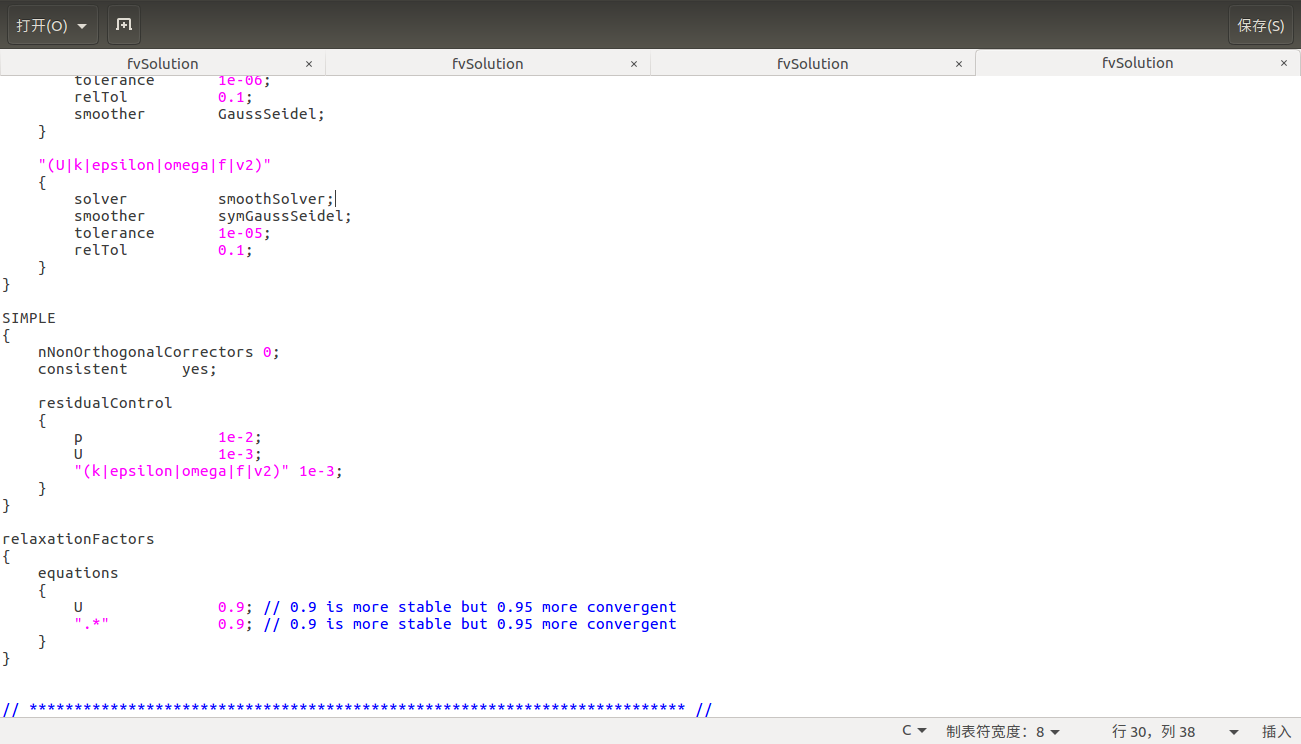
Task: Place cursor on residualControl line
Action: tap(105, 403)
